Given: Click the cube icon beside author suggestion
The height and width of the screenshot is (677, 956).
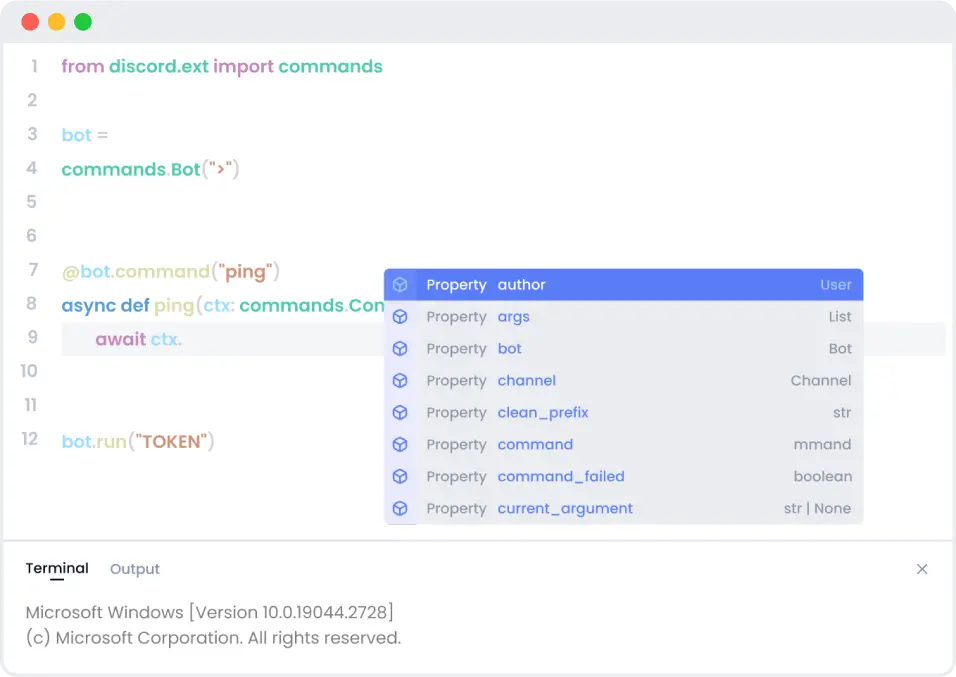Looking at the screenshot, I should 400,285.
